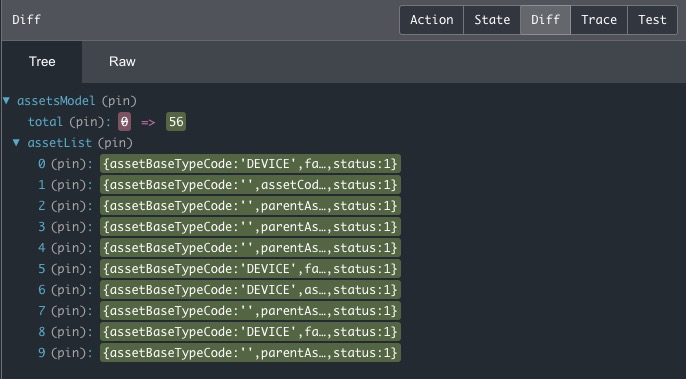Switch to the Raw tab

(122, 62)
